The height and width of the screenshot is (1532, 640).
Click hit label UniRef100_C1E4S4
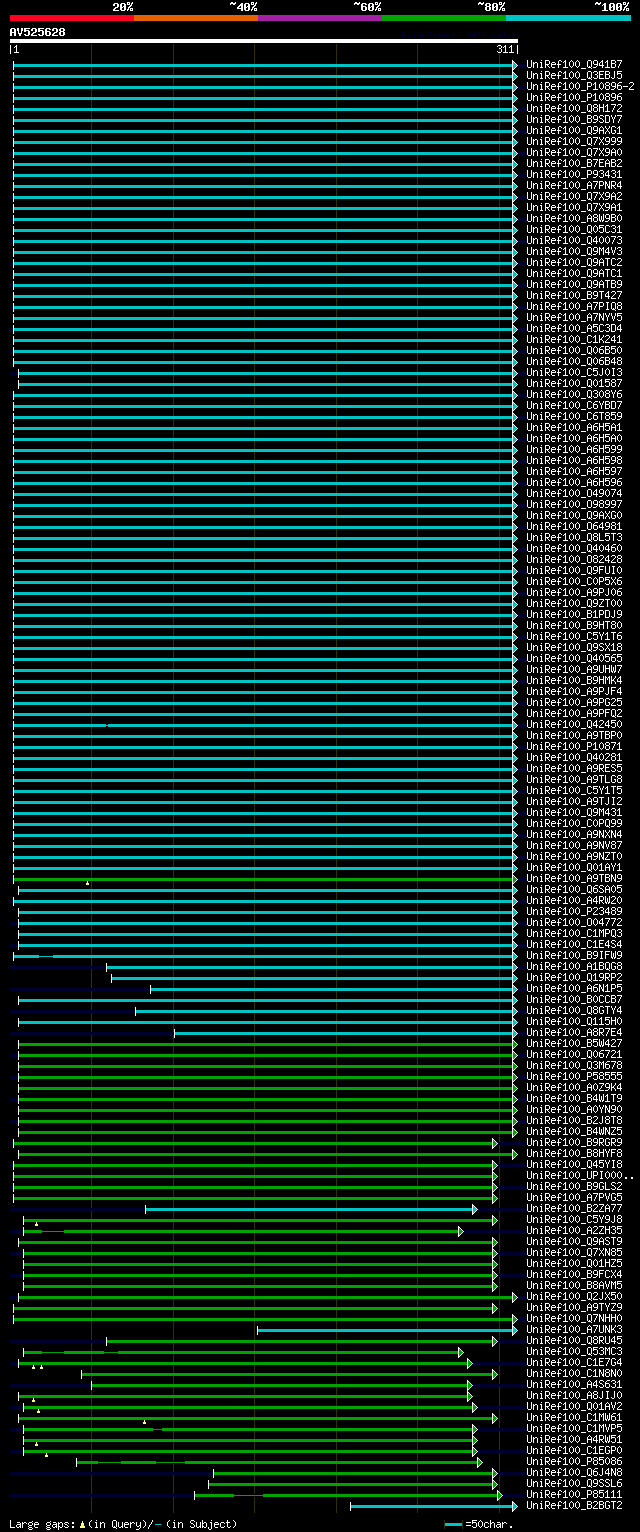tap(574, 944)
